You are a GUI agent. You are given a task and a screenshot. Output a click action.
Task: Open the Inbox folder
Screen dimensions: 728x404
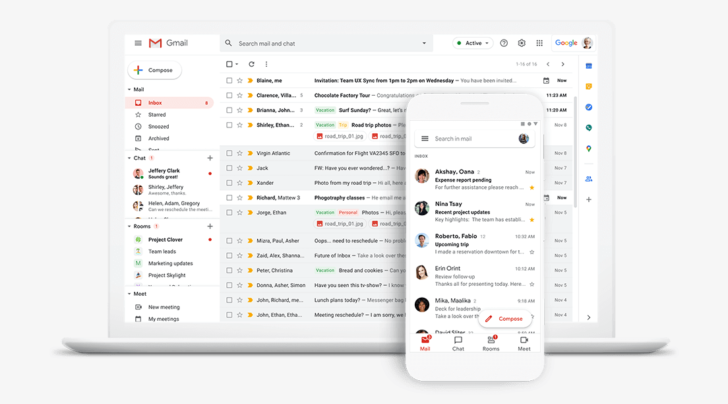(x=169, y=103)
